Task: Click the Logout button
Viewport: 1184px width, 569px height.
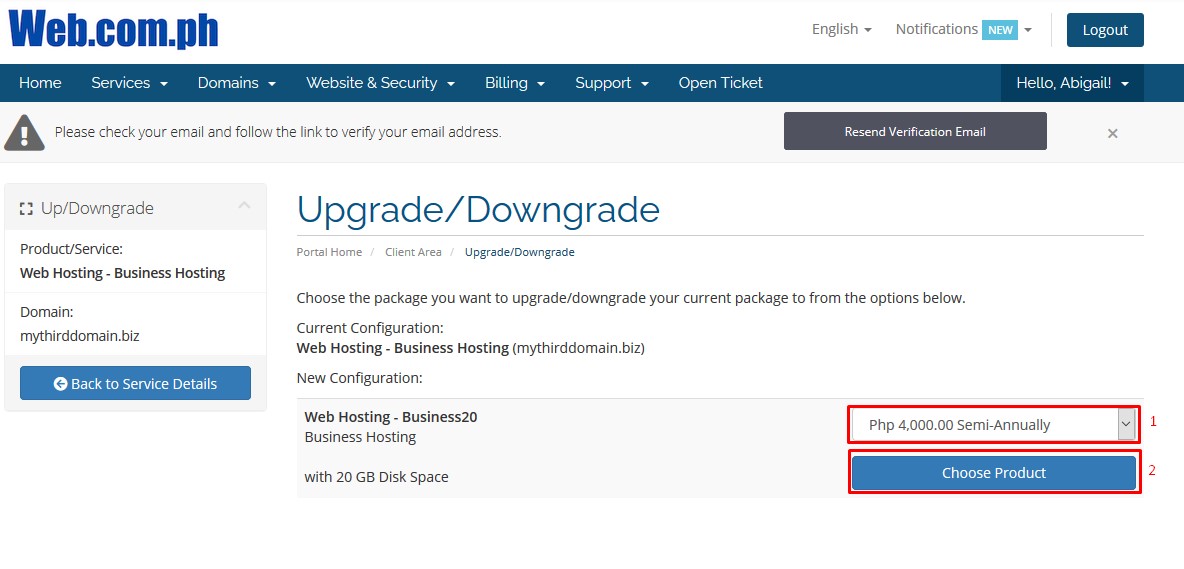Action: [x=1105, y=30]
